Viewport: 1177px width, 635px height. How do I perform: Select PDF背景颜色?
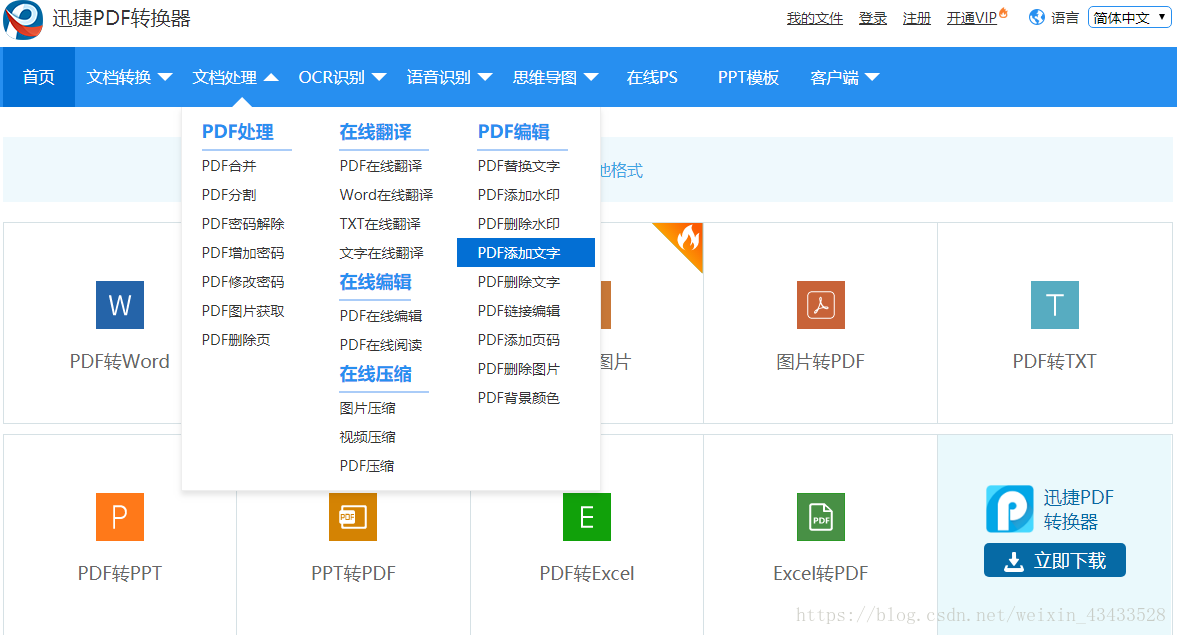tap(519, 398)
